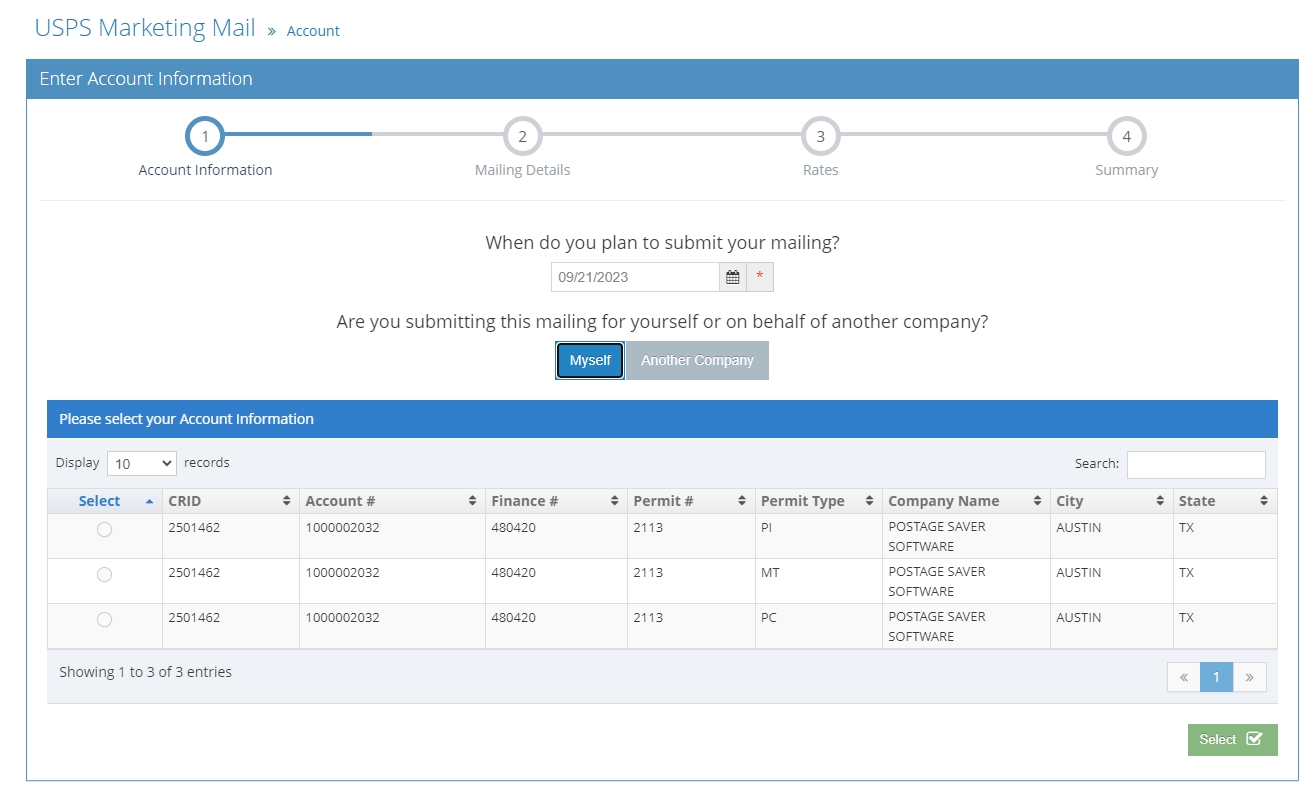
Task: Open the Account breadcrumb link
Action: click(313, 31)
